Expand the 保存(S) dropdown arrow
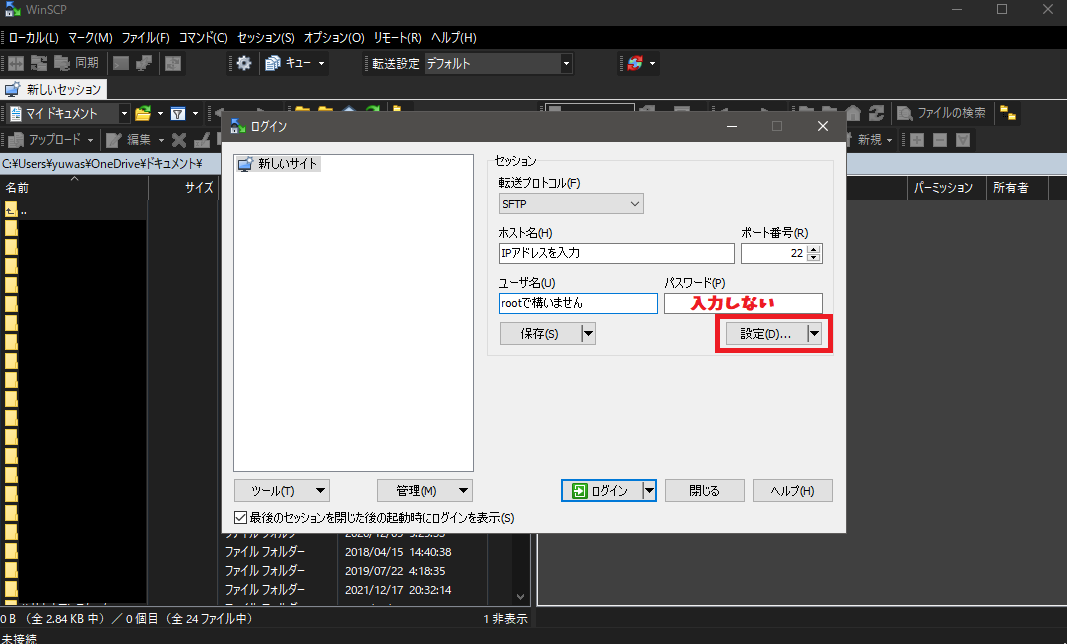 (x=589, y=334)
